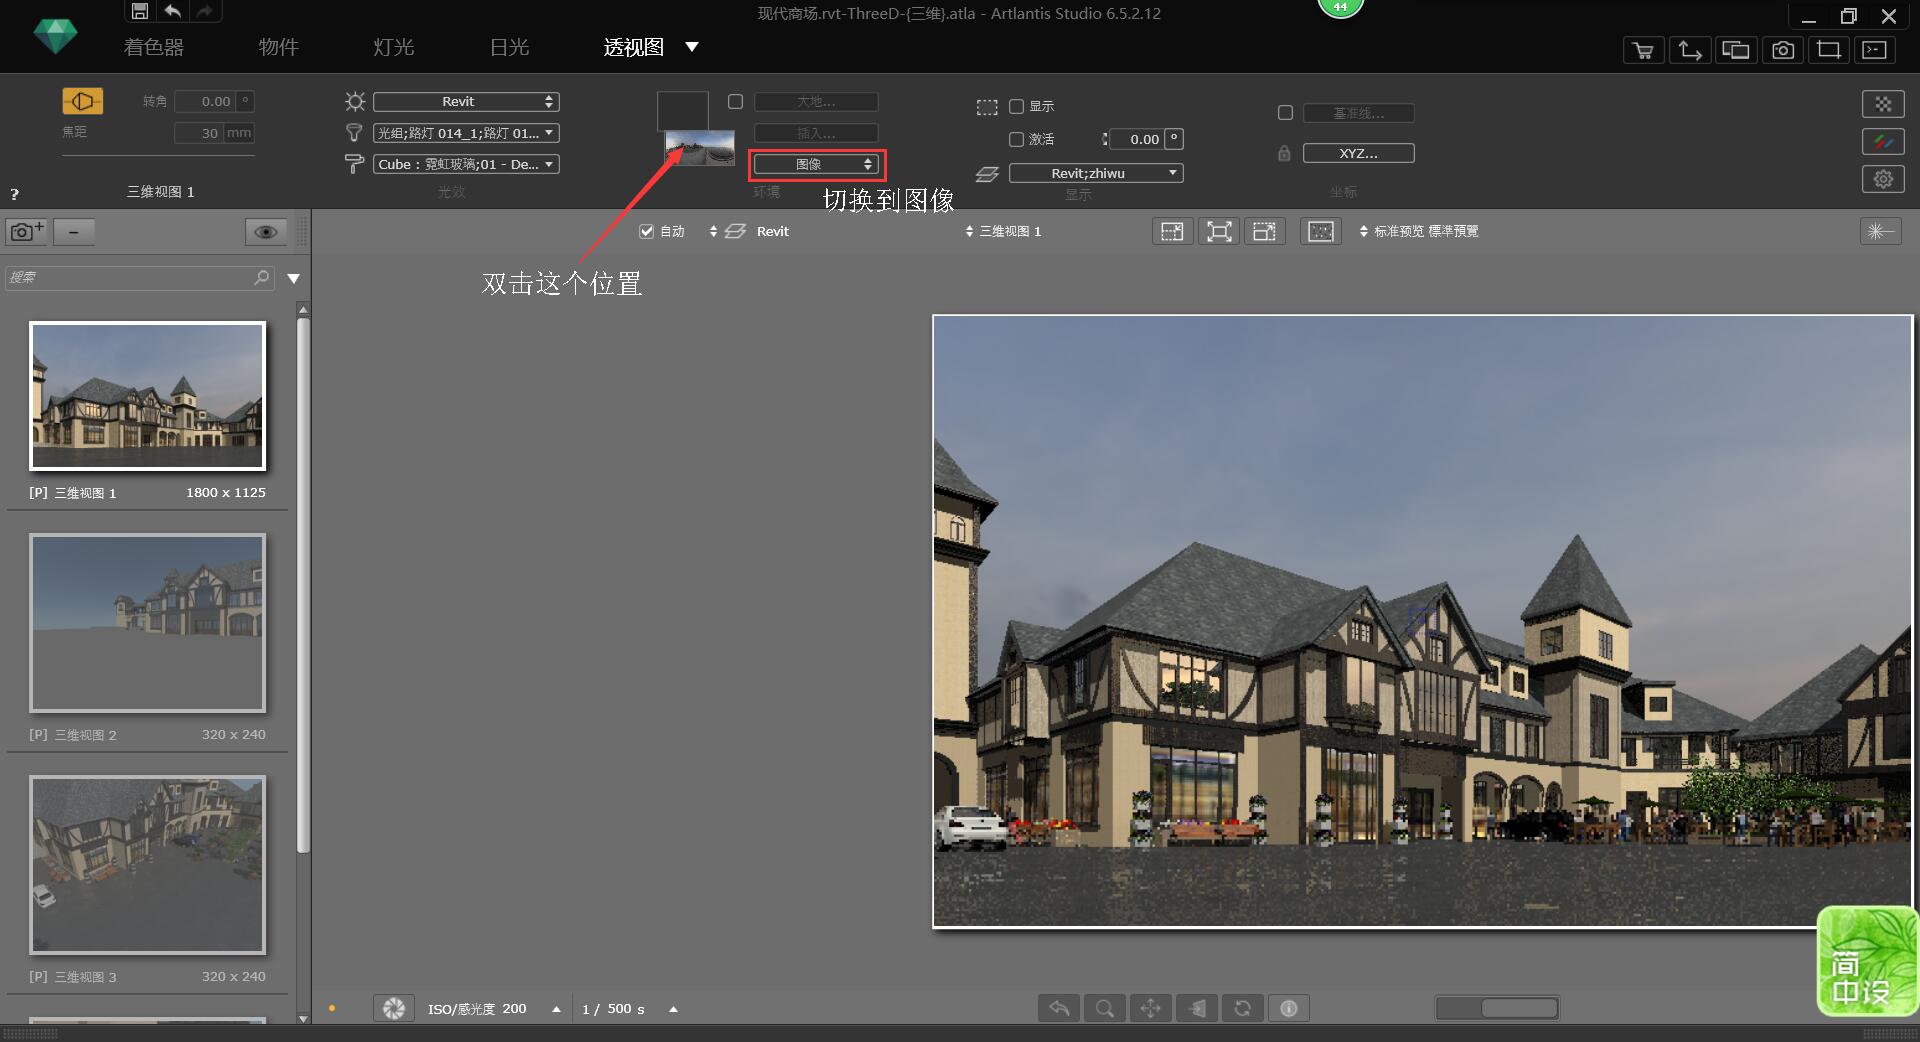The height and width of the screenshot is (1042, 1920).
Task: Click the 转角 roll angle field
Action: point(213,101)
